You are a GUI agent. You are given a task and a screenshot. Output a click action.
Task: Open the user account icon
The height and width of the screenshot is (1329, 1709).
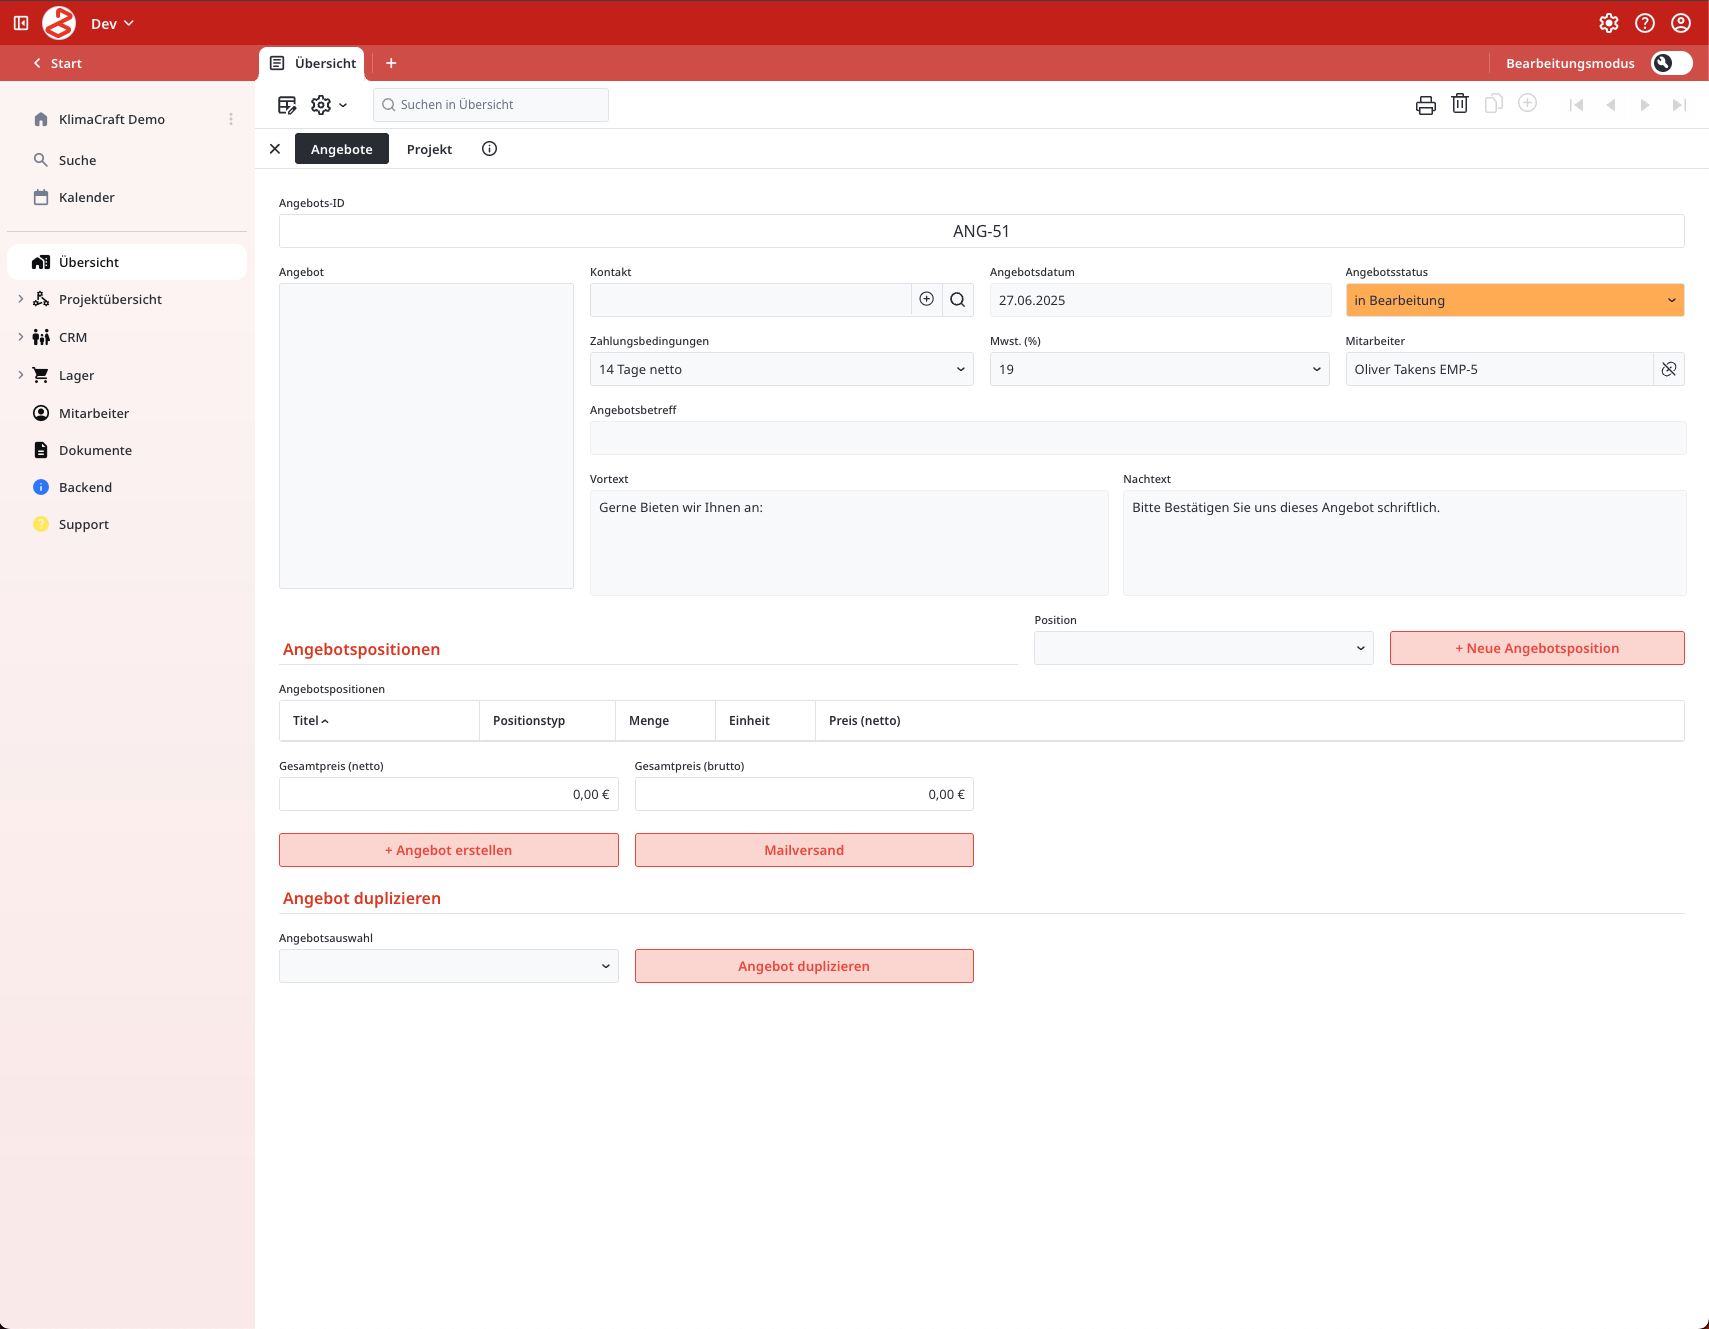[1680, 23]
